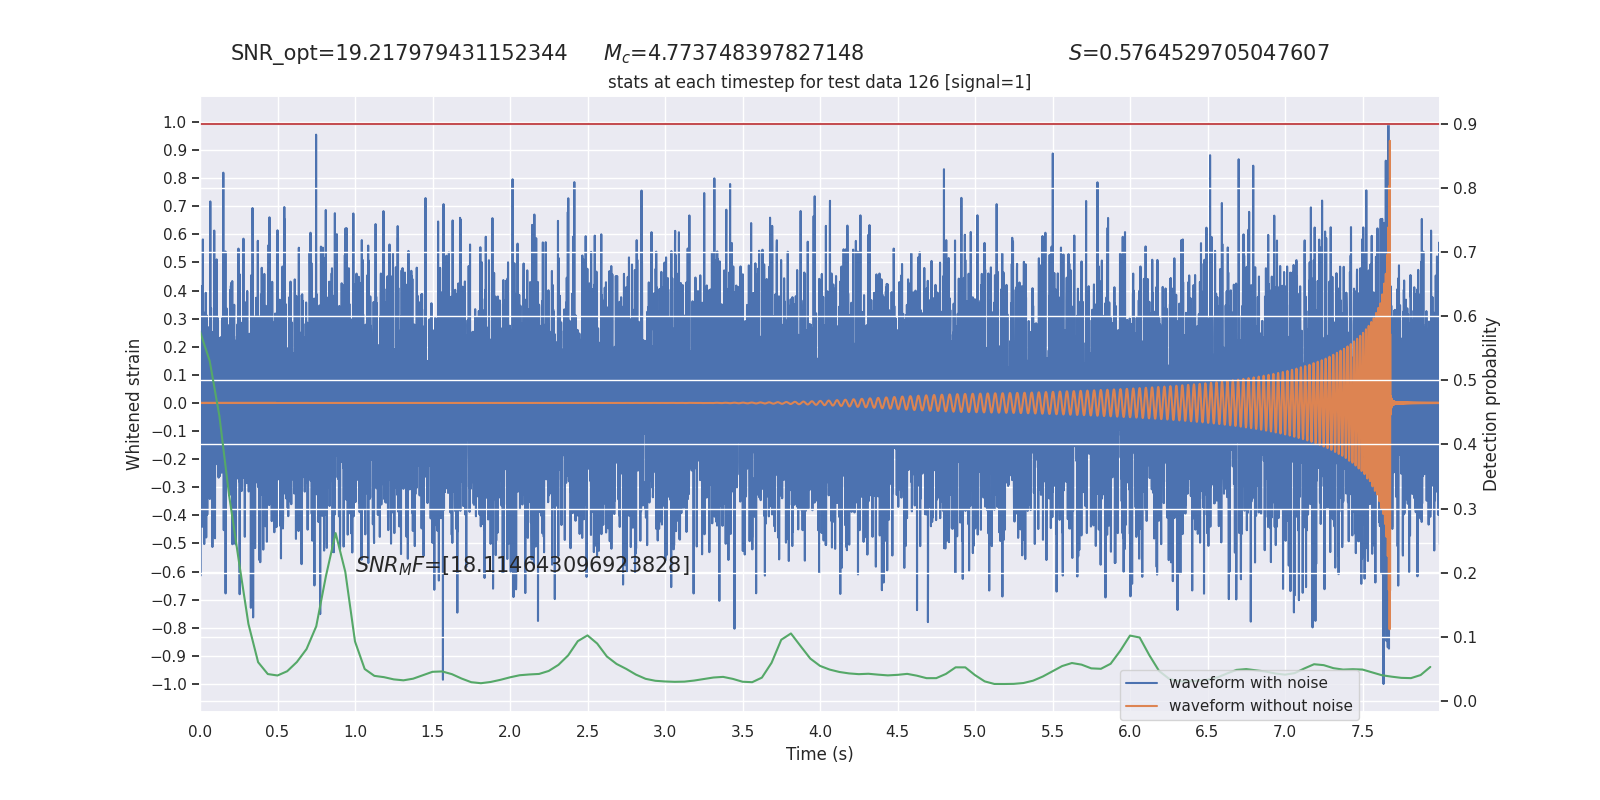
Task: Click the 6.0 tick on Time axis
Action: pyautogui.click(x=1129, y=731)
